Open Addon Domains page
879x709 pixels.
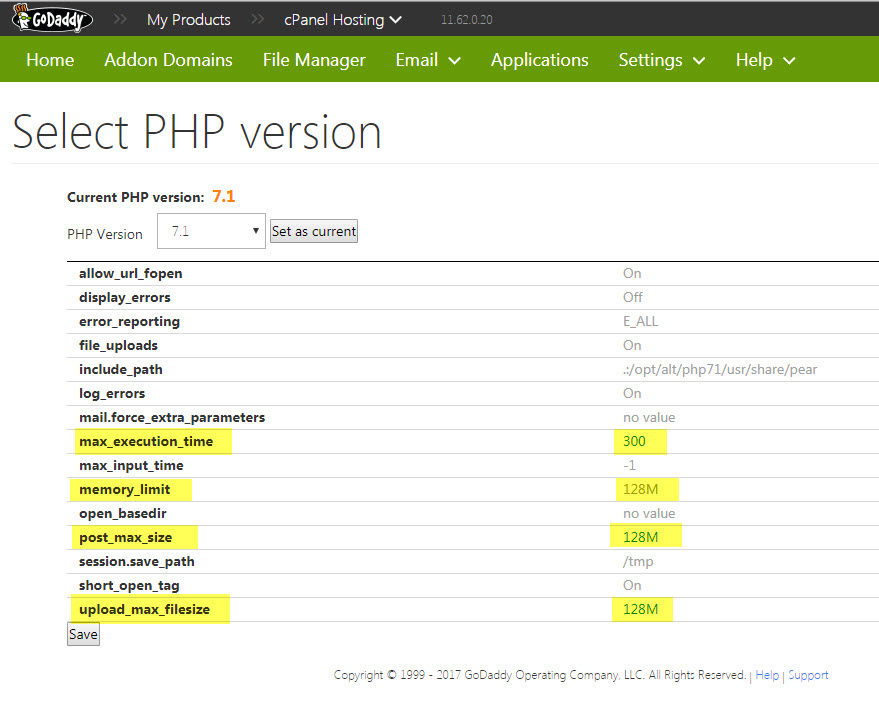pos(168,60)
